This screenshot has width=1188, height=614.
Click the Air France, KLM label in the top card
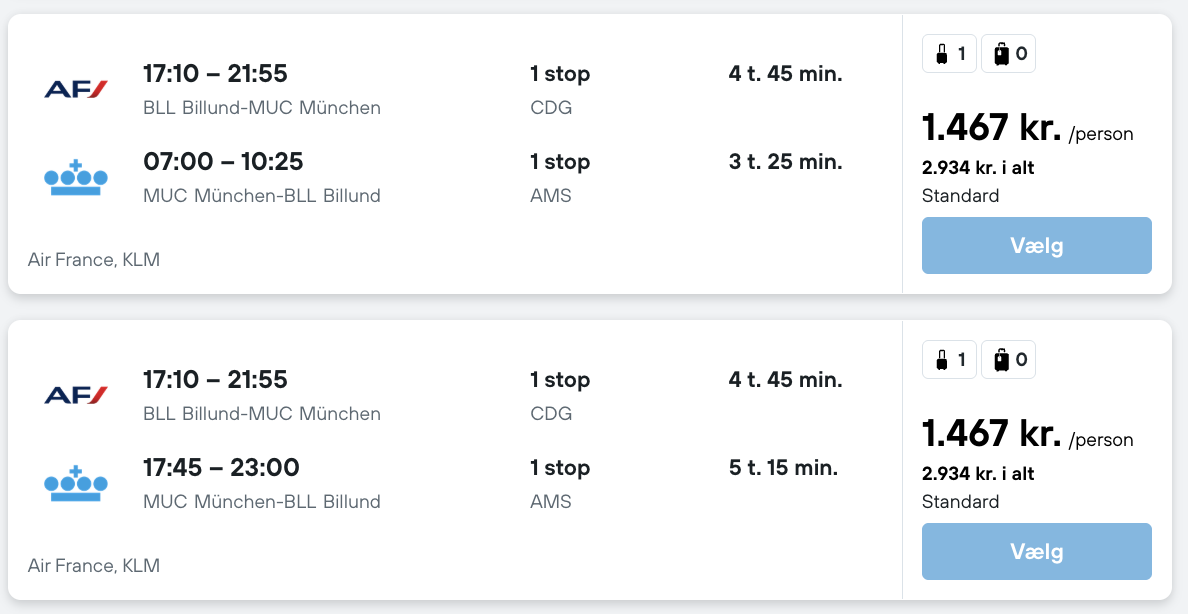point(94,260)
